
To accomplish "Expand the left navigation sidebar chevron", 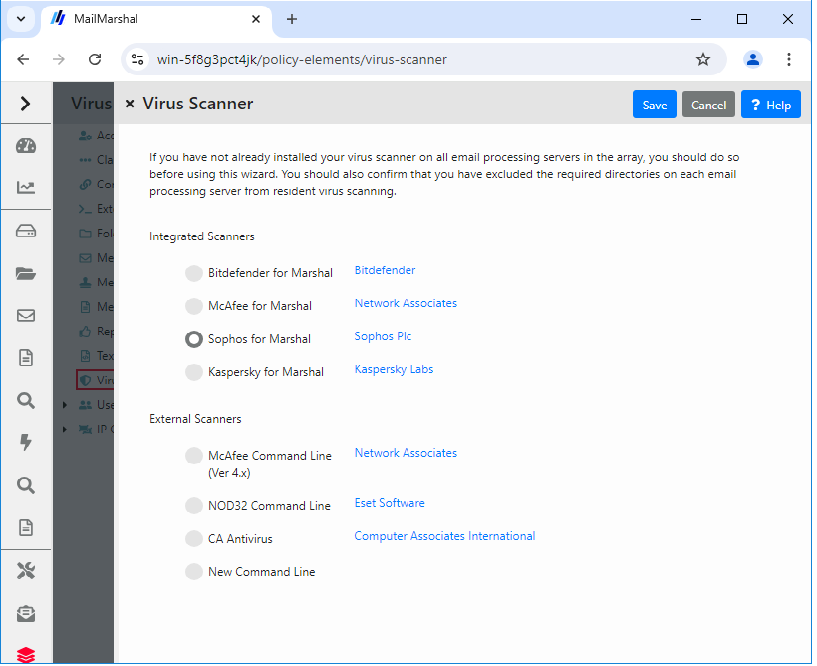I will [26, 104].
